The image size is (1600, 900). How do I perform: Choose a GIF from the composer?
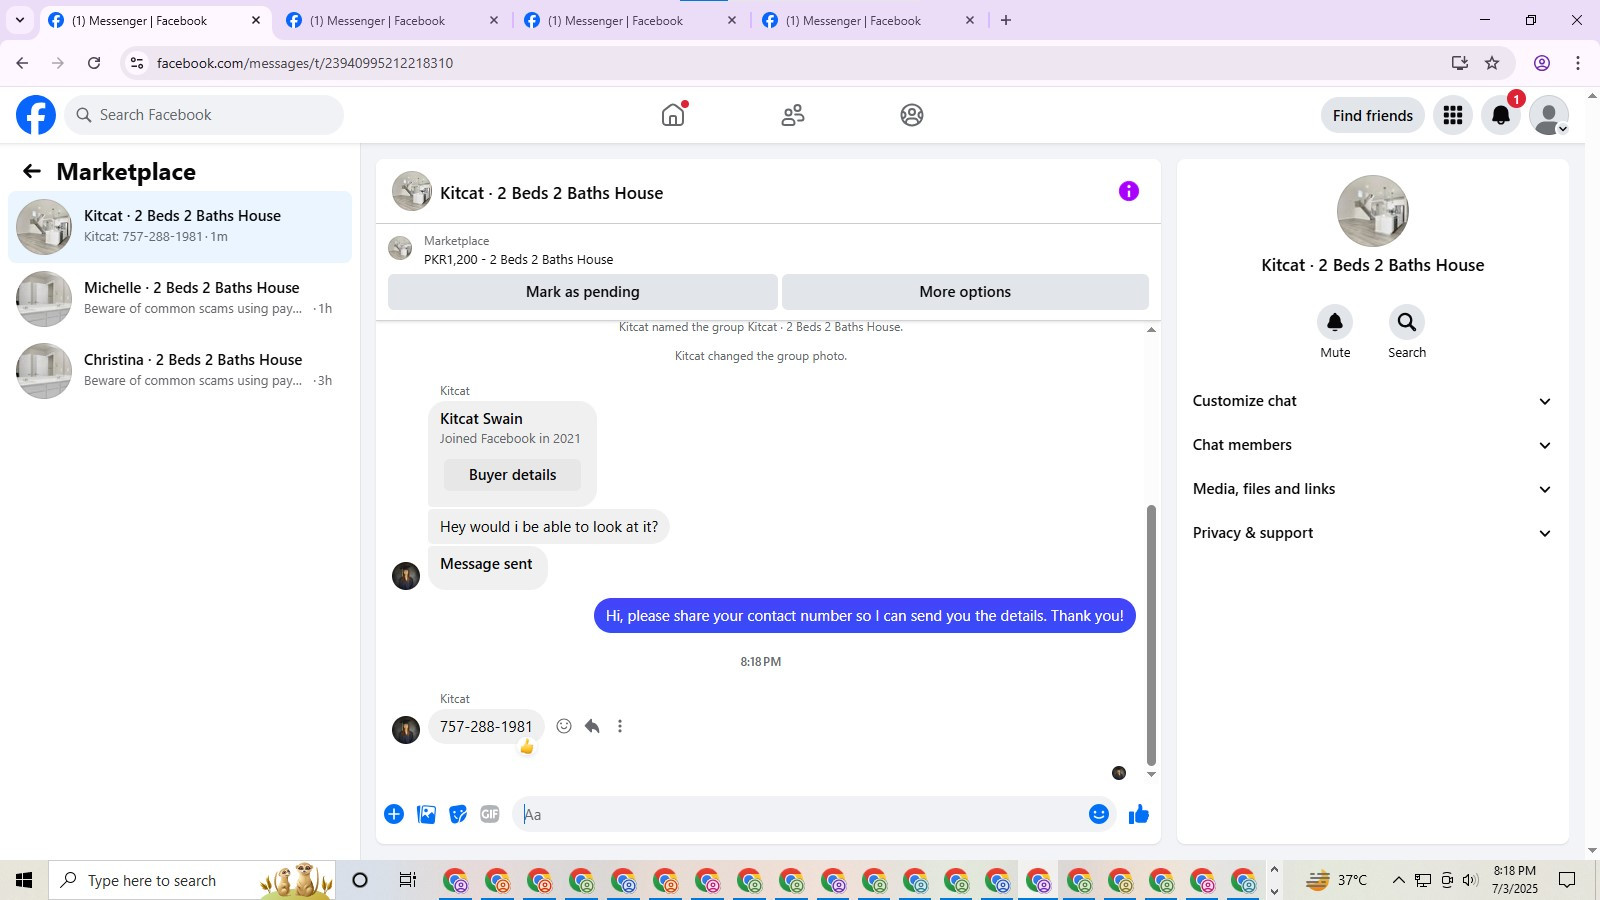pyautogui.click(x=490, y=814)
